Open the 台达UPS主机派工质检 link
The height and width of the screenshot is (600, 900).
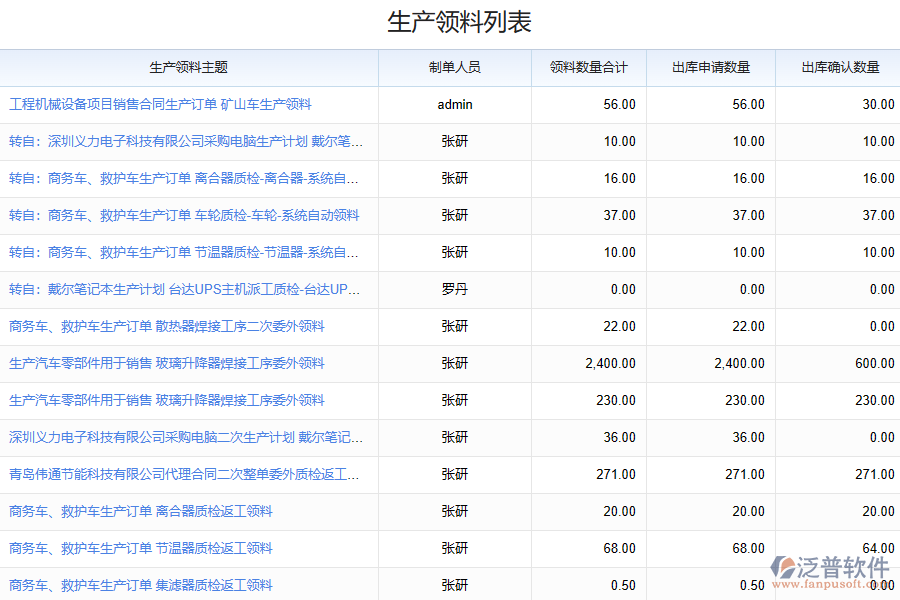pos(184,289)
